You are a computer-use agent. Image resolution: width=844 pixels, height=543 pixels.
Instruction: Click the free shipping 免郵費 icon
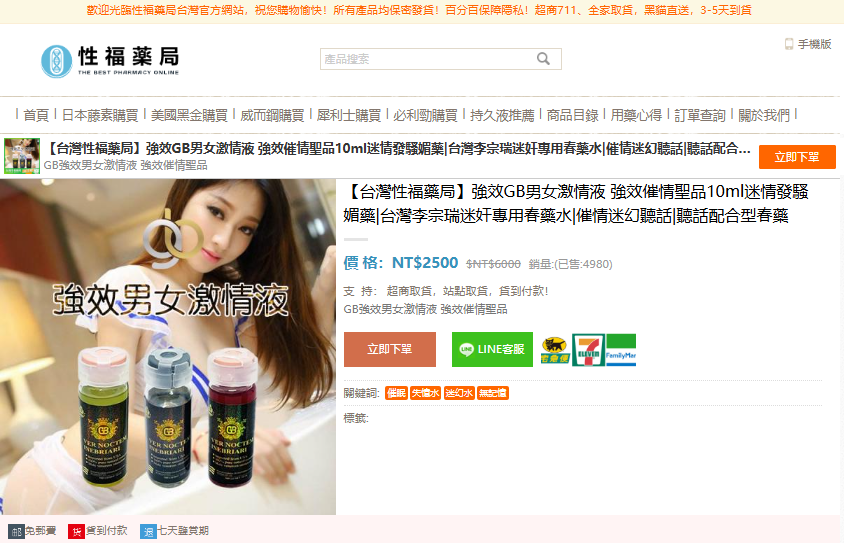(x=16, y=532)
